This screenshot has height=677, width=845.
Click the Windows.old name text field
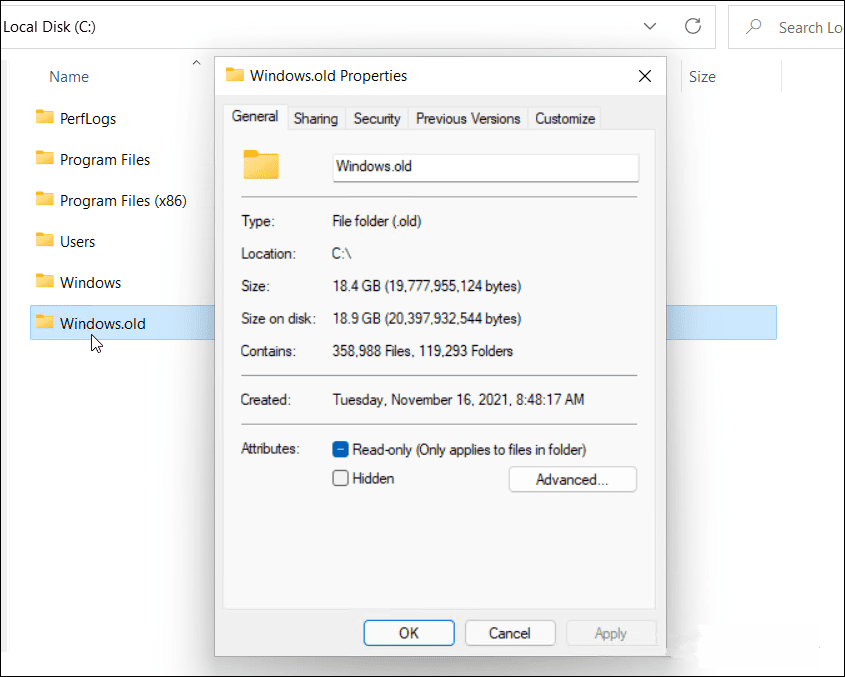(x=485, y=167)
